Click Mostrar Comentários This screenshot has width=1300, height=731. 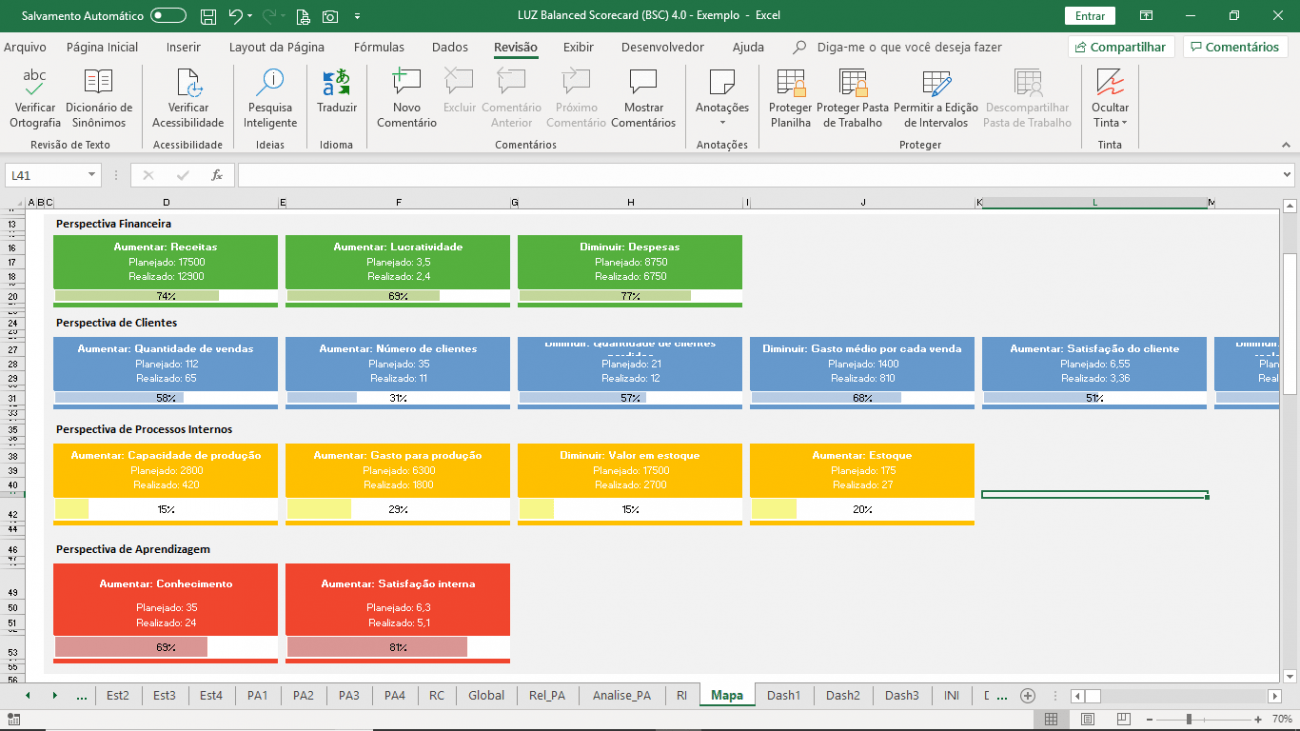pyautogui.click(x=643, y=99)
